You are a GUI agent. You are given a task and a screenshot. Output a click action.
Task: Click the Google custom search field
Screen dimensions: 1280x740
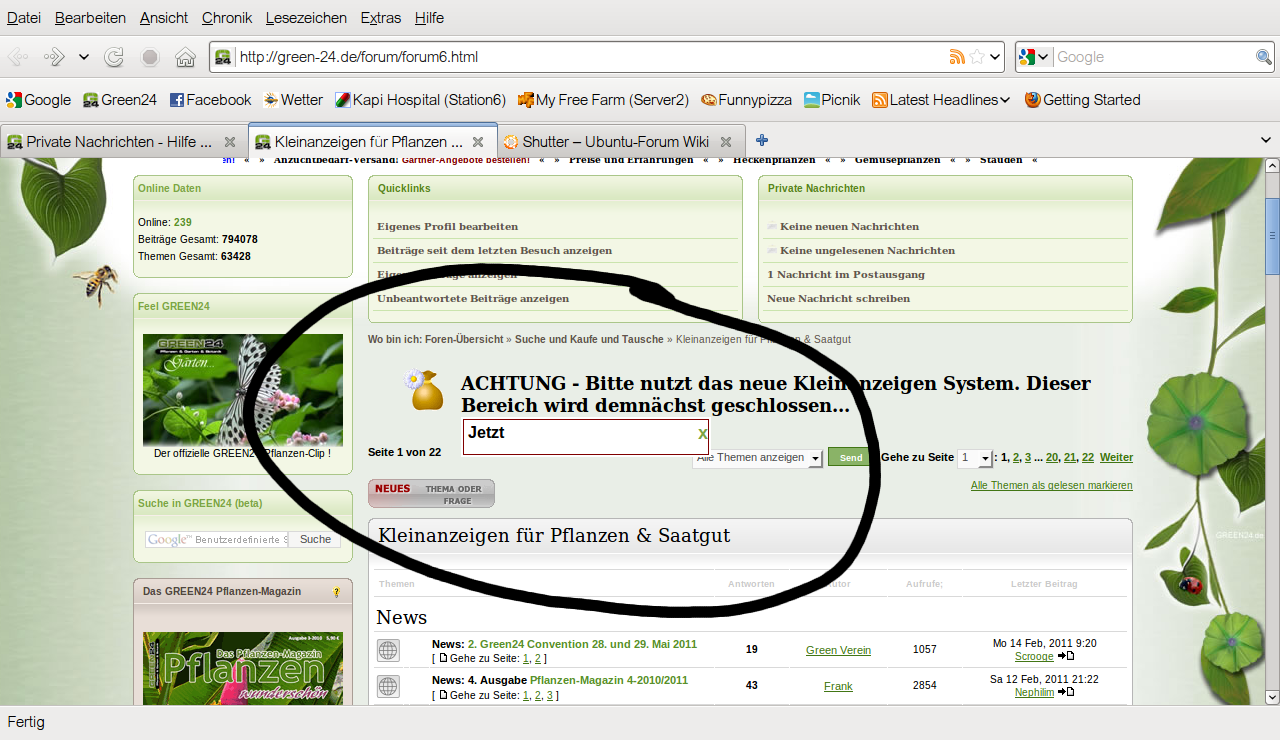coord(217,539)
